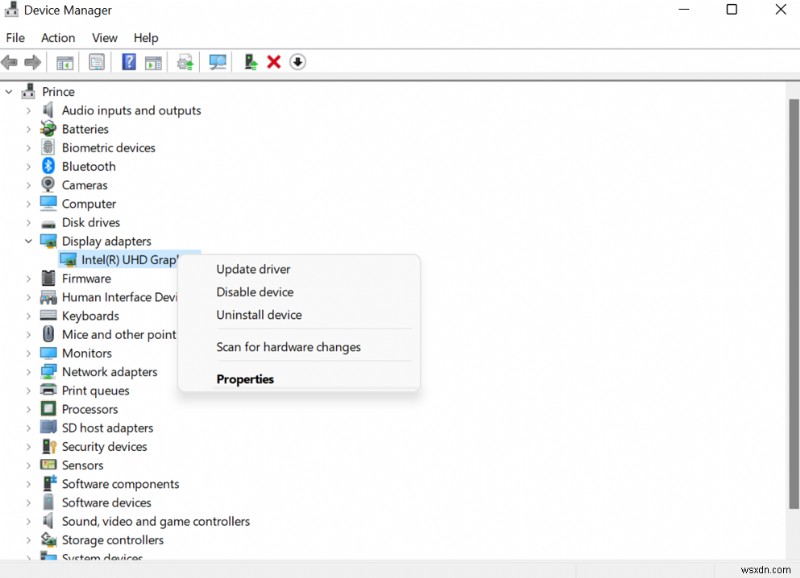The height and width of the screenshot is (578, 800).
Task: Click the Disk drives icon
Action: [x=48, y=223]
